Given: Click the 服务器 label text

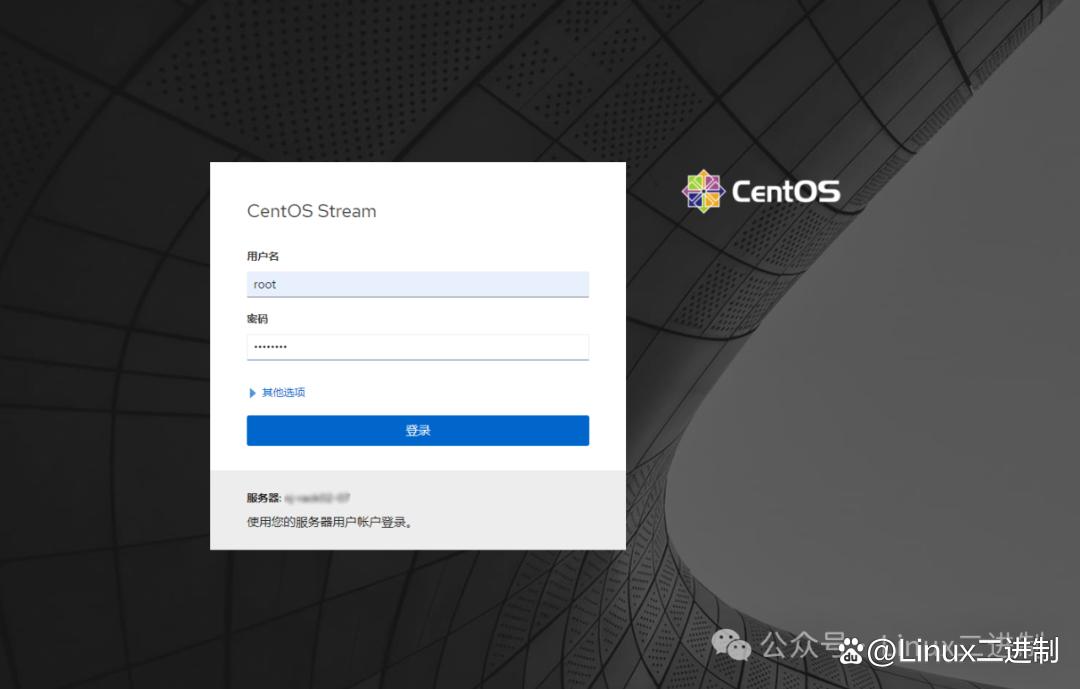Looking at the screenshot, I should [264, 497].
